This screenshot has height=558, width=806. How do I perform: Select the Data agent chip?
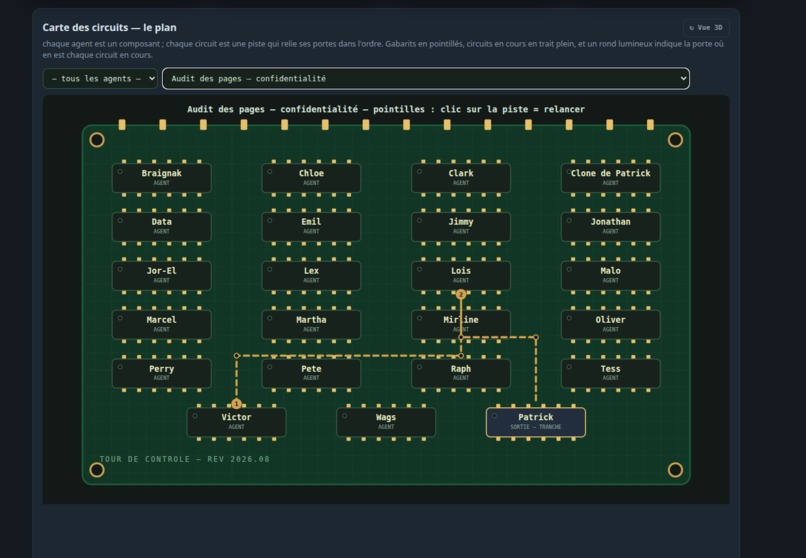[161, 227]
